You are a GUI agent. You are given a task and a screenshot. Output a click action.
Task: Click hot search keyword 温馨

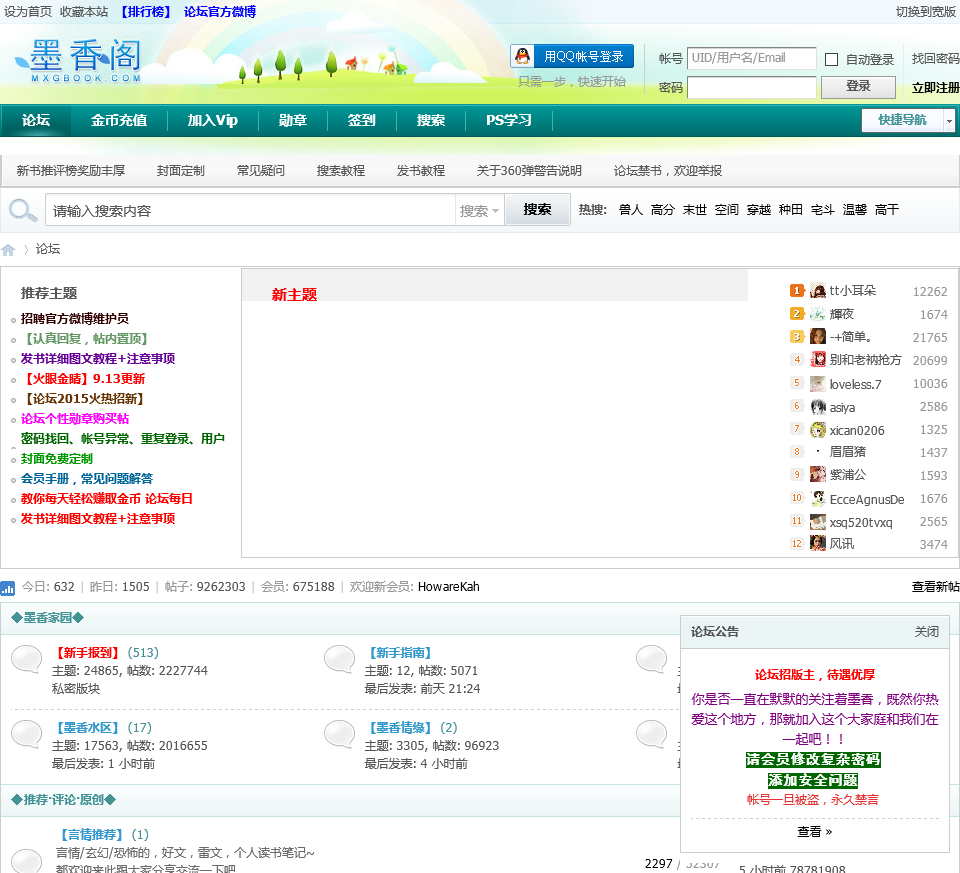pos(855,210)
